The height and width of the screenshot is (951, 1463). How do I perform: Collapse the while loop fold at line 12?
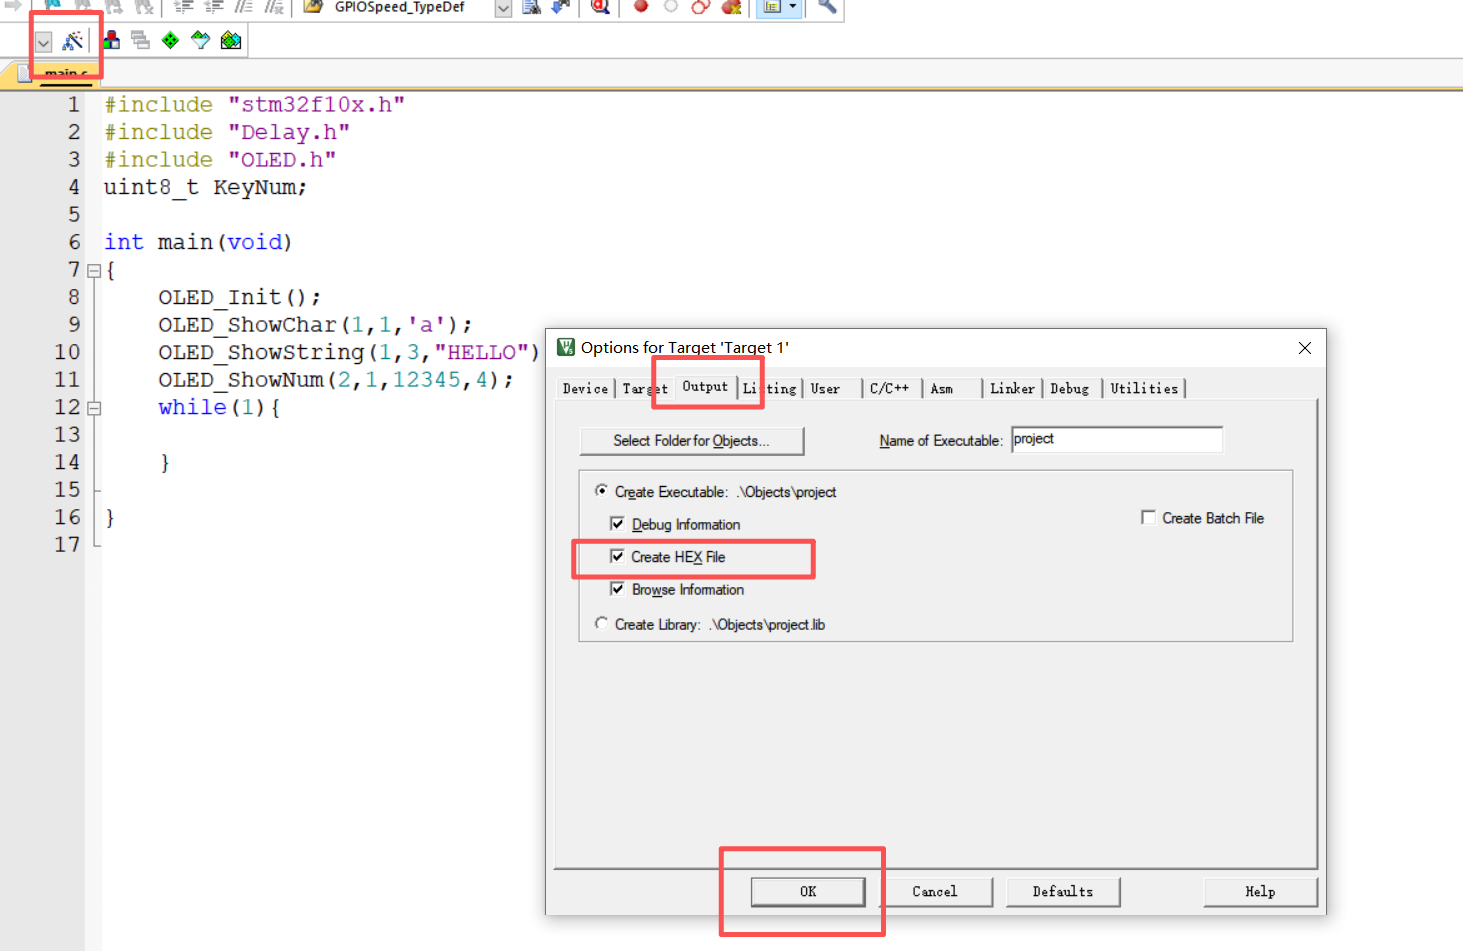(94, 408)
